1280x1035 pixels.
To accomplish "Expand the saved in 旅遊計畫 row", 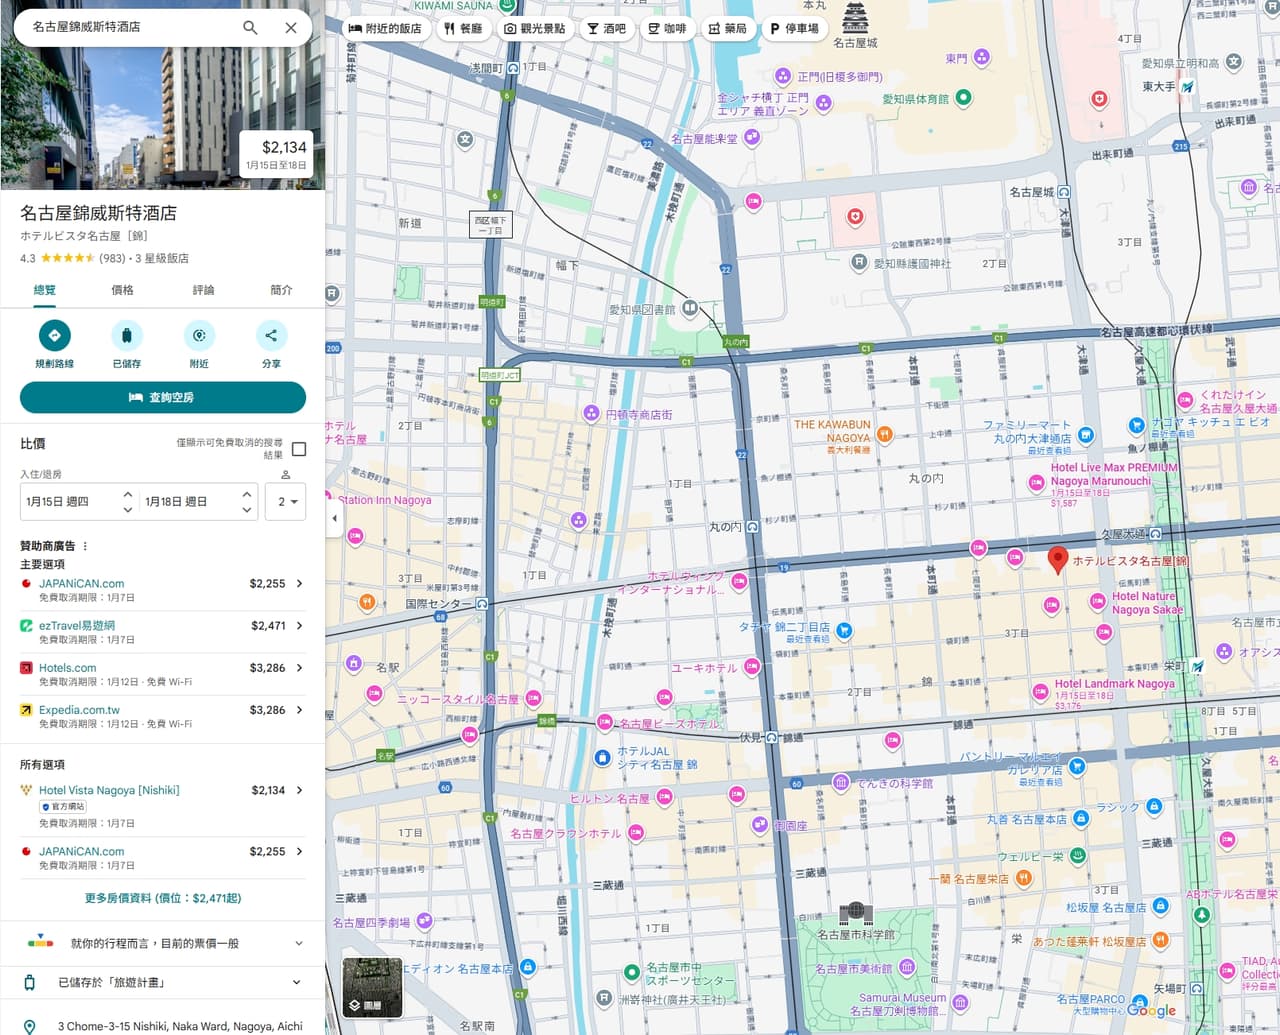I will click(163, 983).
